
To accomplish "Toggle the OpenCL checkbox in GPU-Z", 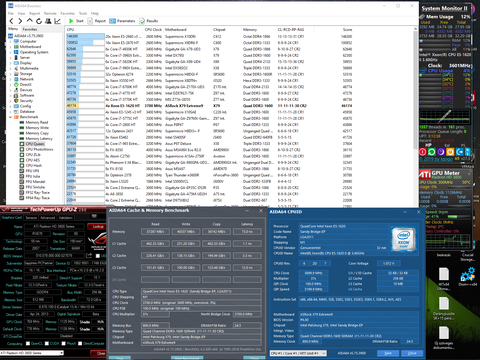I will 28,343.
